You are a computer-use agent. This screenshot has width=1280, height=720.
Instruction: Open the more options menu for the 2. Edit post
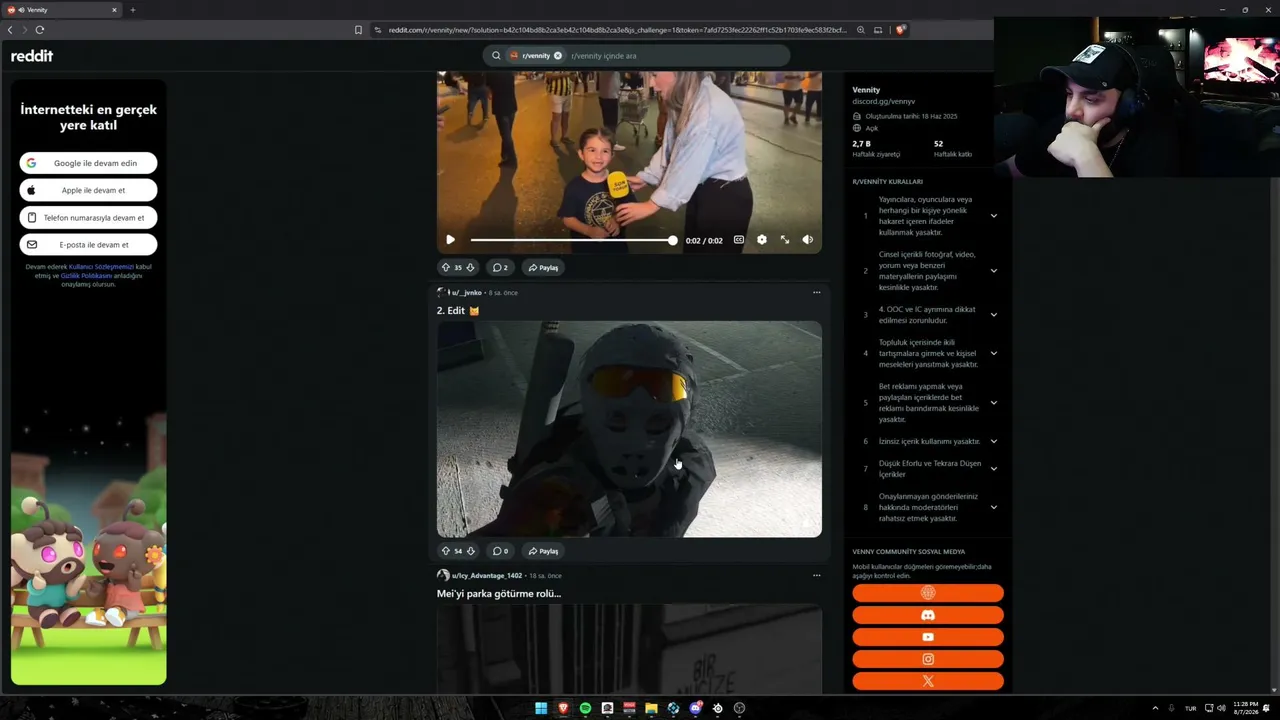pyautogui.click(x=816, y=293)
